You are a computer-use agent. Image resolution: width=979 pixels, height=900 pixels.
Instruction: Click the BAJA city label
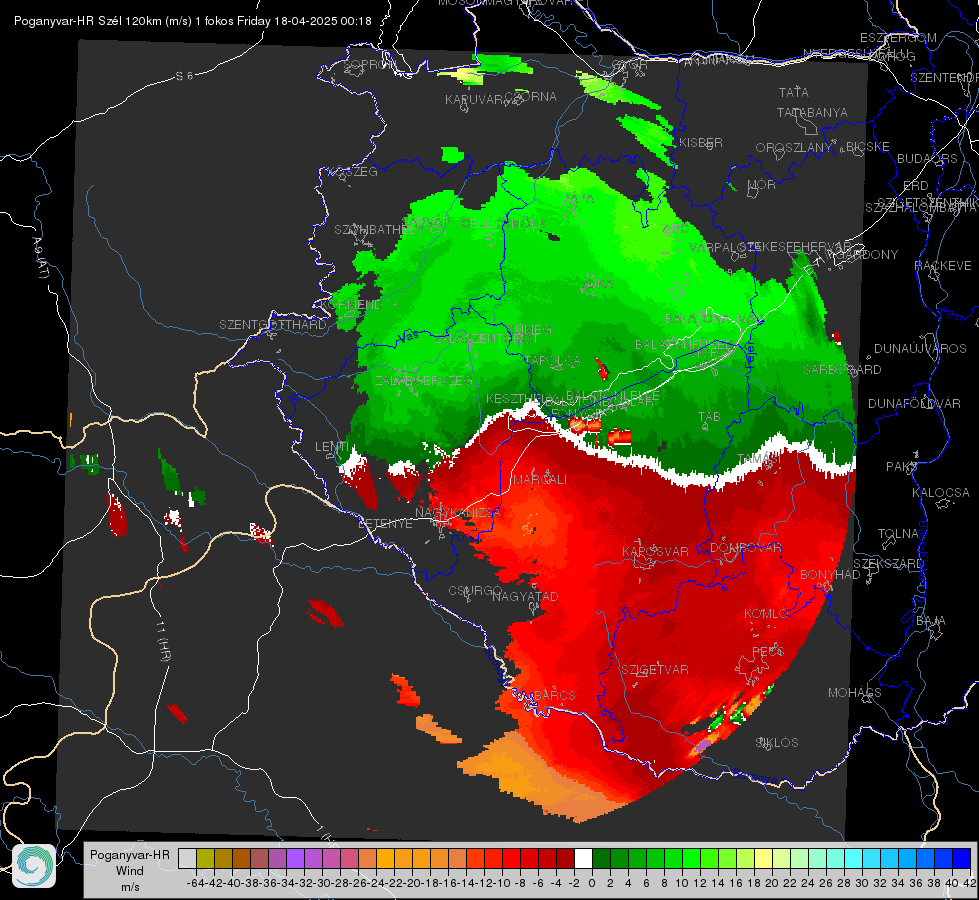(930, 621)
